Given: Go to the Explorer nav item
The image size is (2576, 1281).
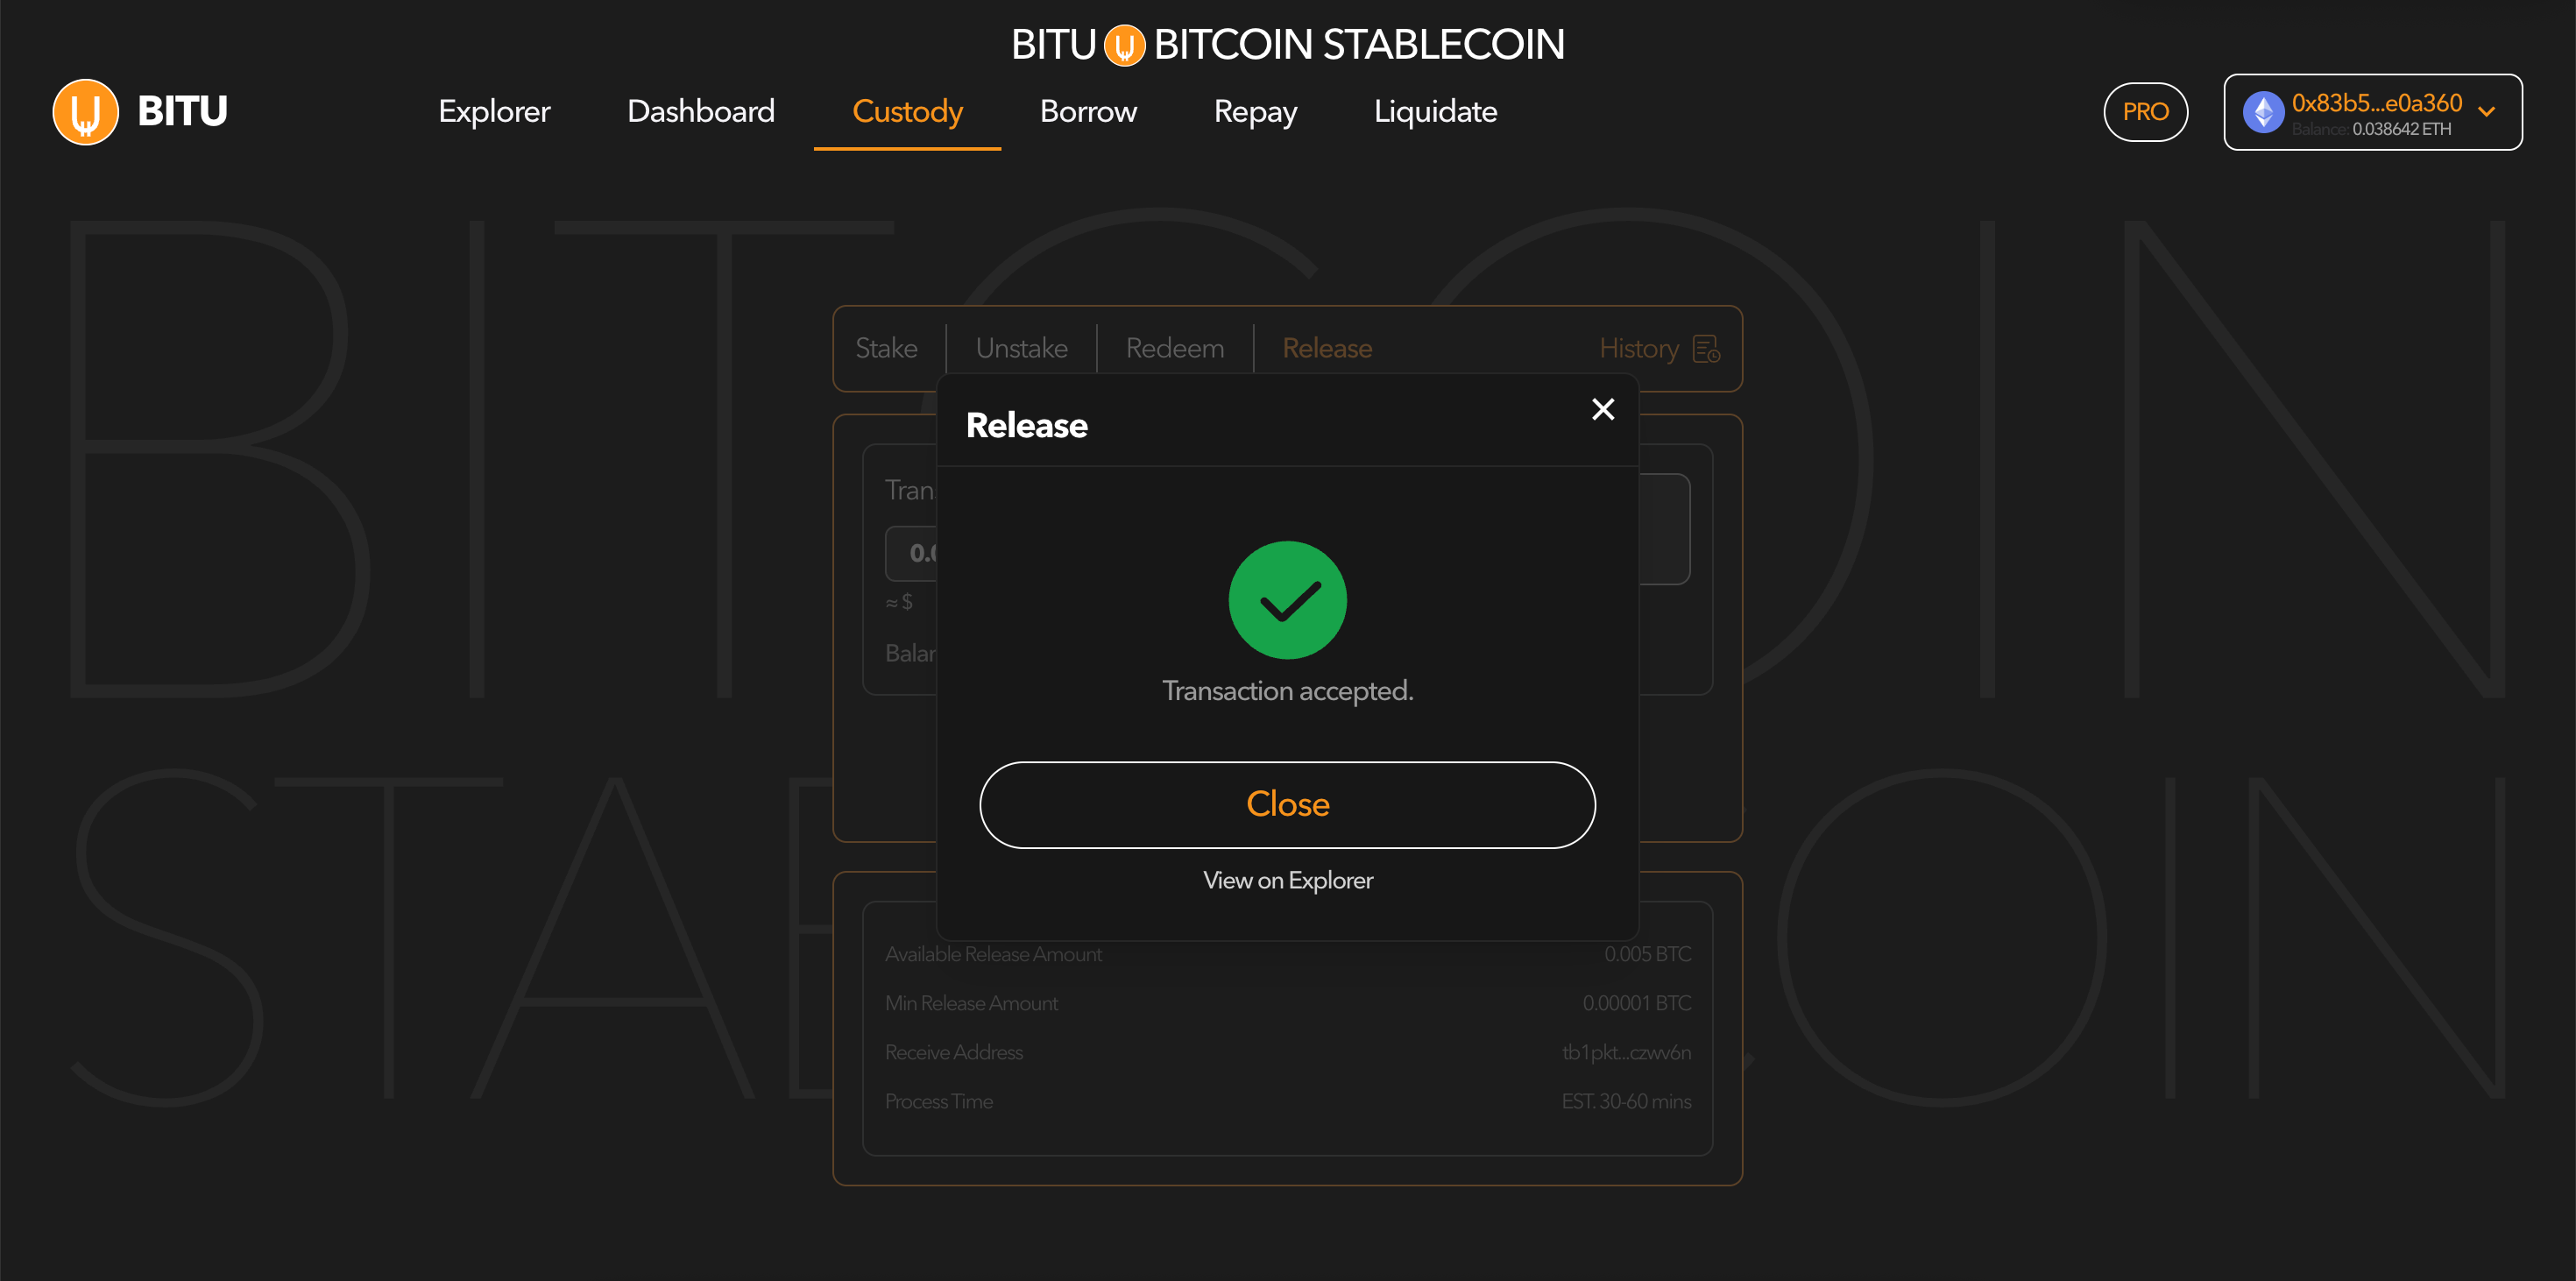Looking at the screenshot, I should coord(494,112).
